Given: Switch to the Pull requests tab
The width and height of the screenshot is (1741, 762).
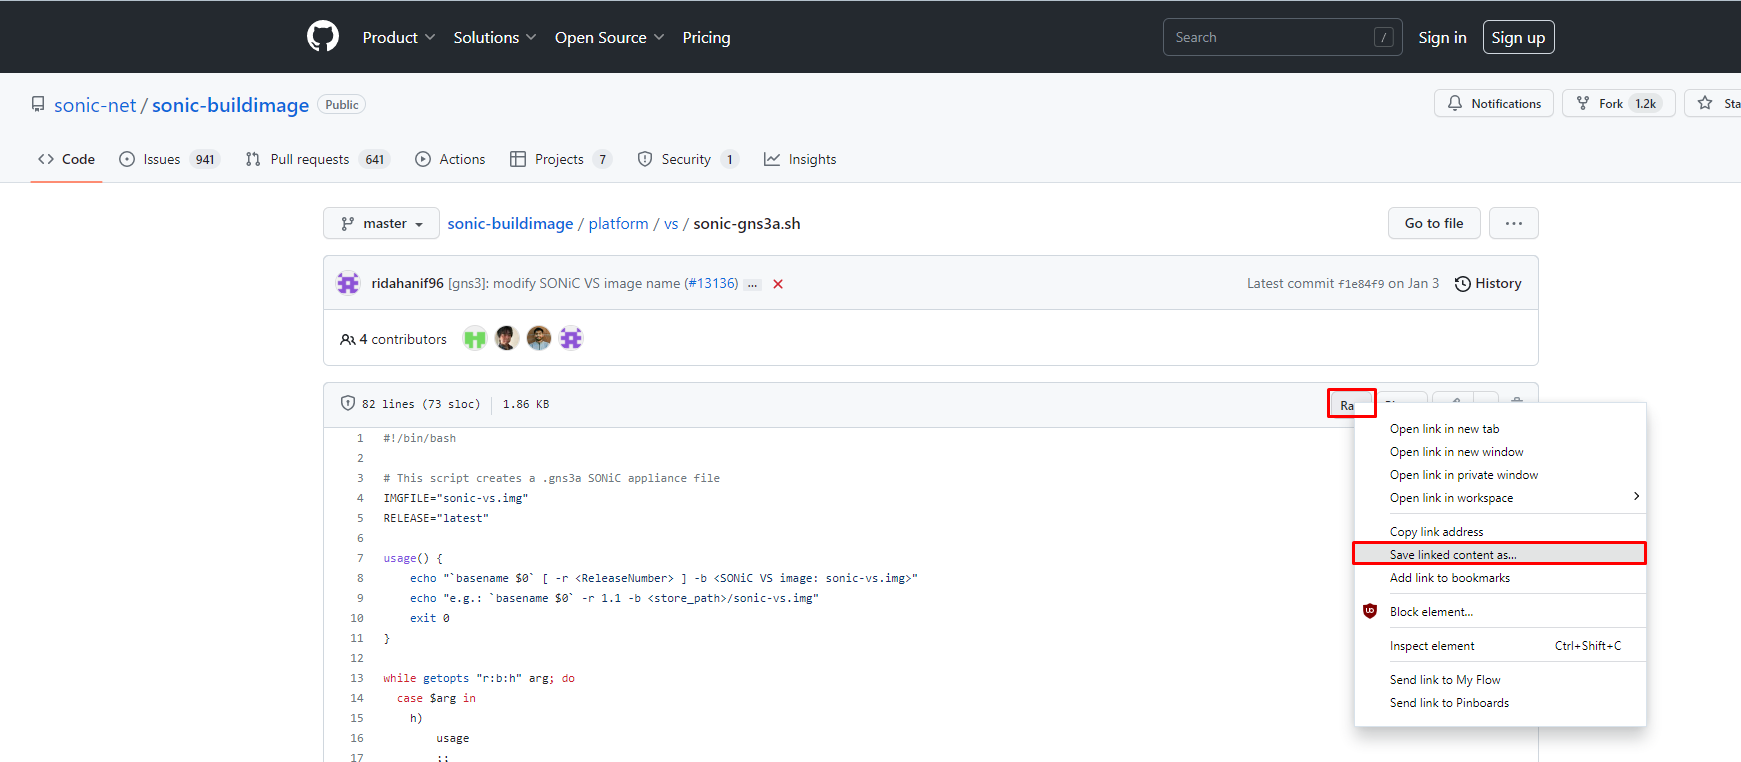Looking at the screenshot, I should tap(309, 159).
